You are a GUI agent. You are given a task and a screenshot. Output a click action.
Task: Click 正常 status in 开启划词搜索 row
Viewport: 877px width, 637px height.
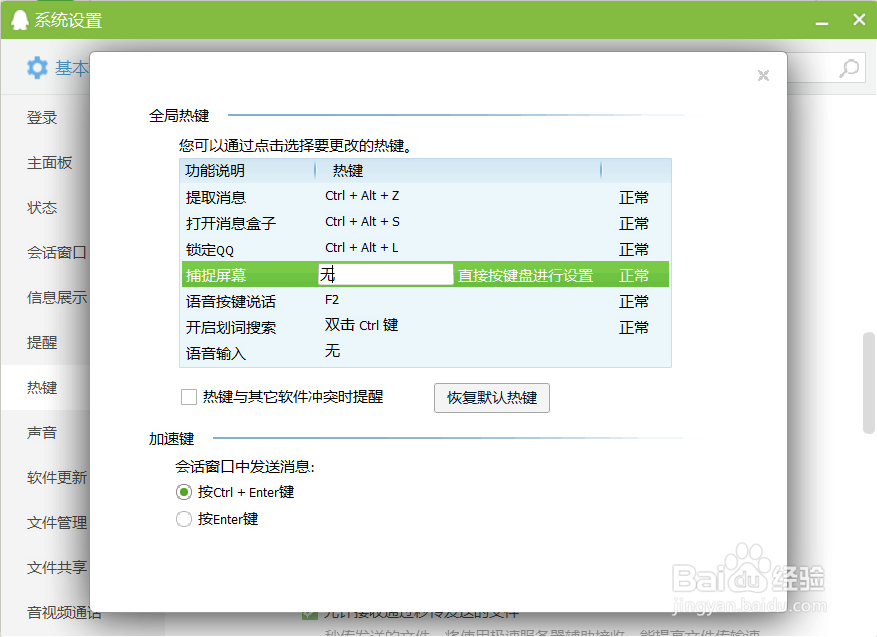(x=634, y=327)
